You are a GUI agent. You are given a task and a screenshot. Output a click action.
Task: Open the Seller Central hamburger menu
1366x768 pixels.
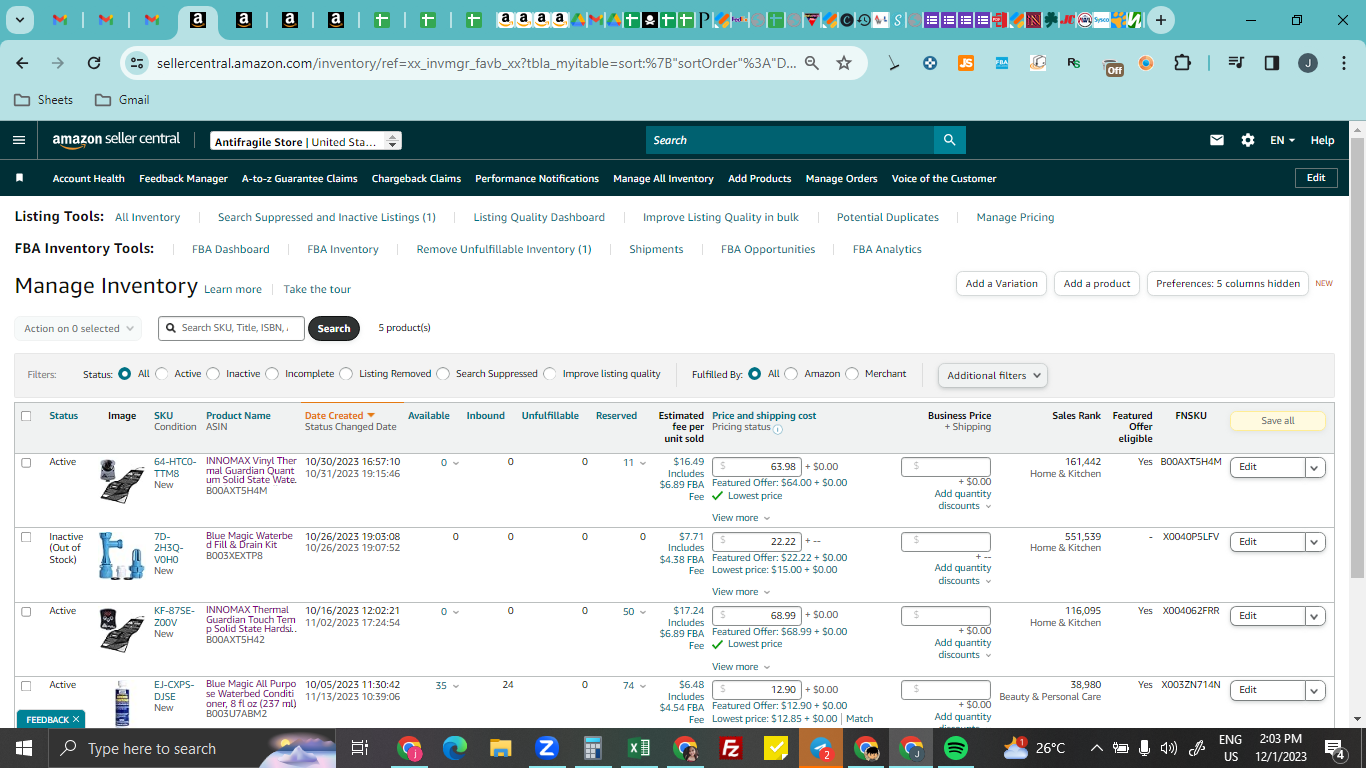19,140
